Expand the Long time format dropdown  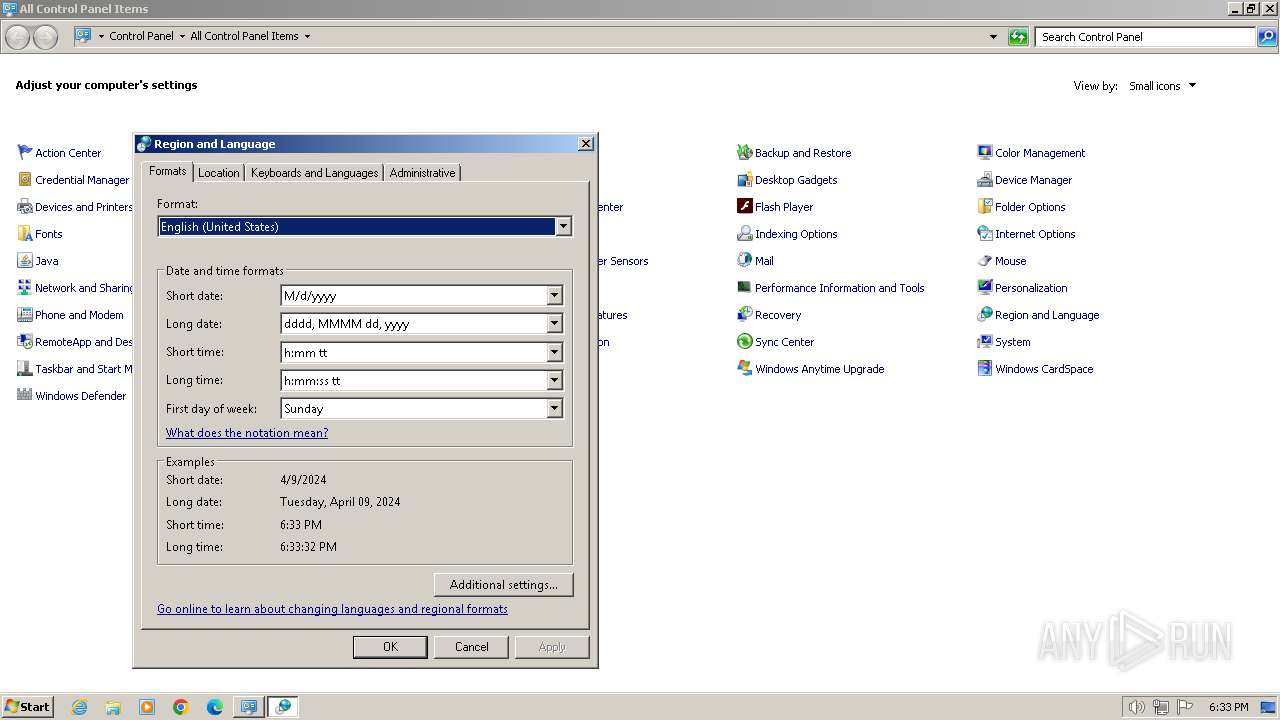(x=554, y=380)
